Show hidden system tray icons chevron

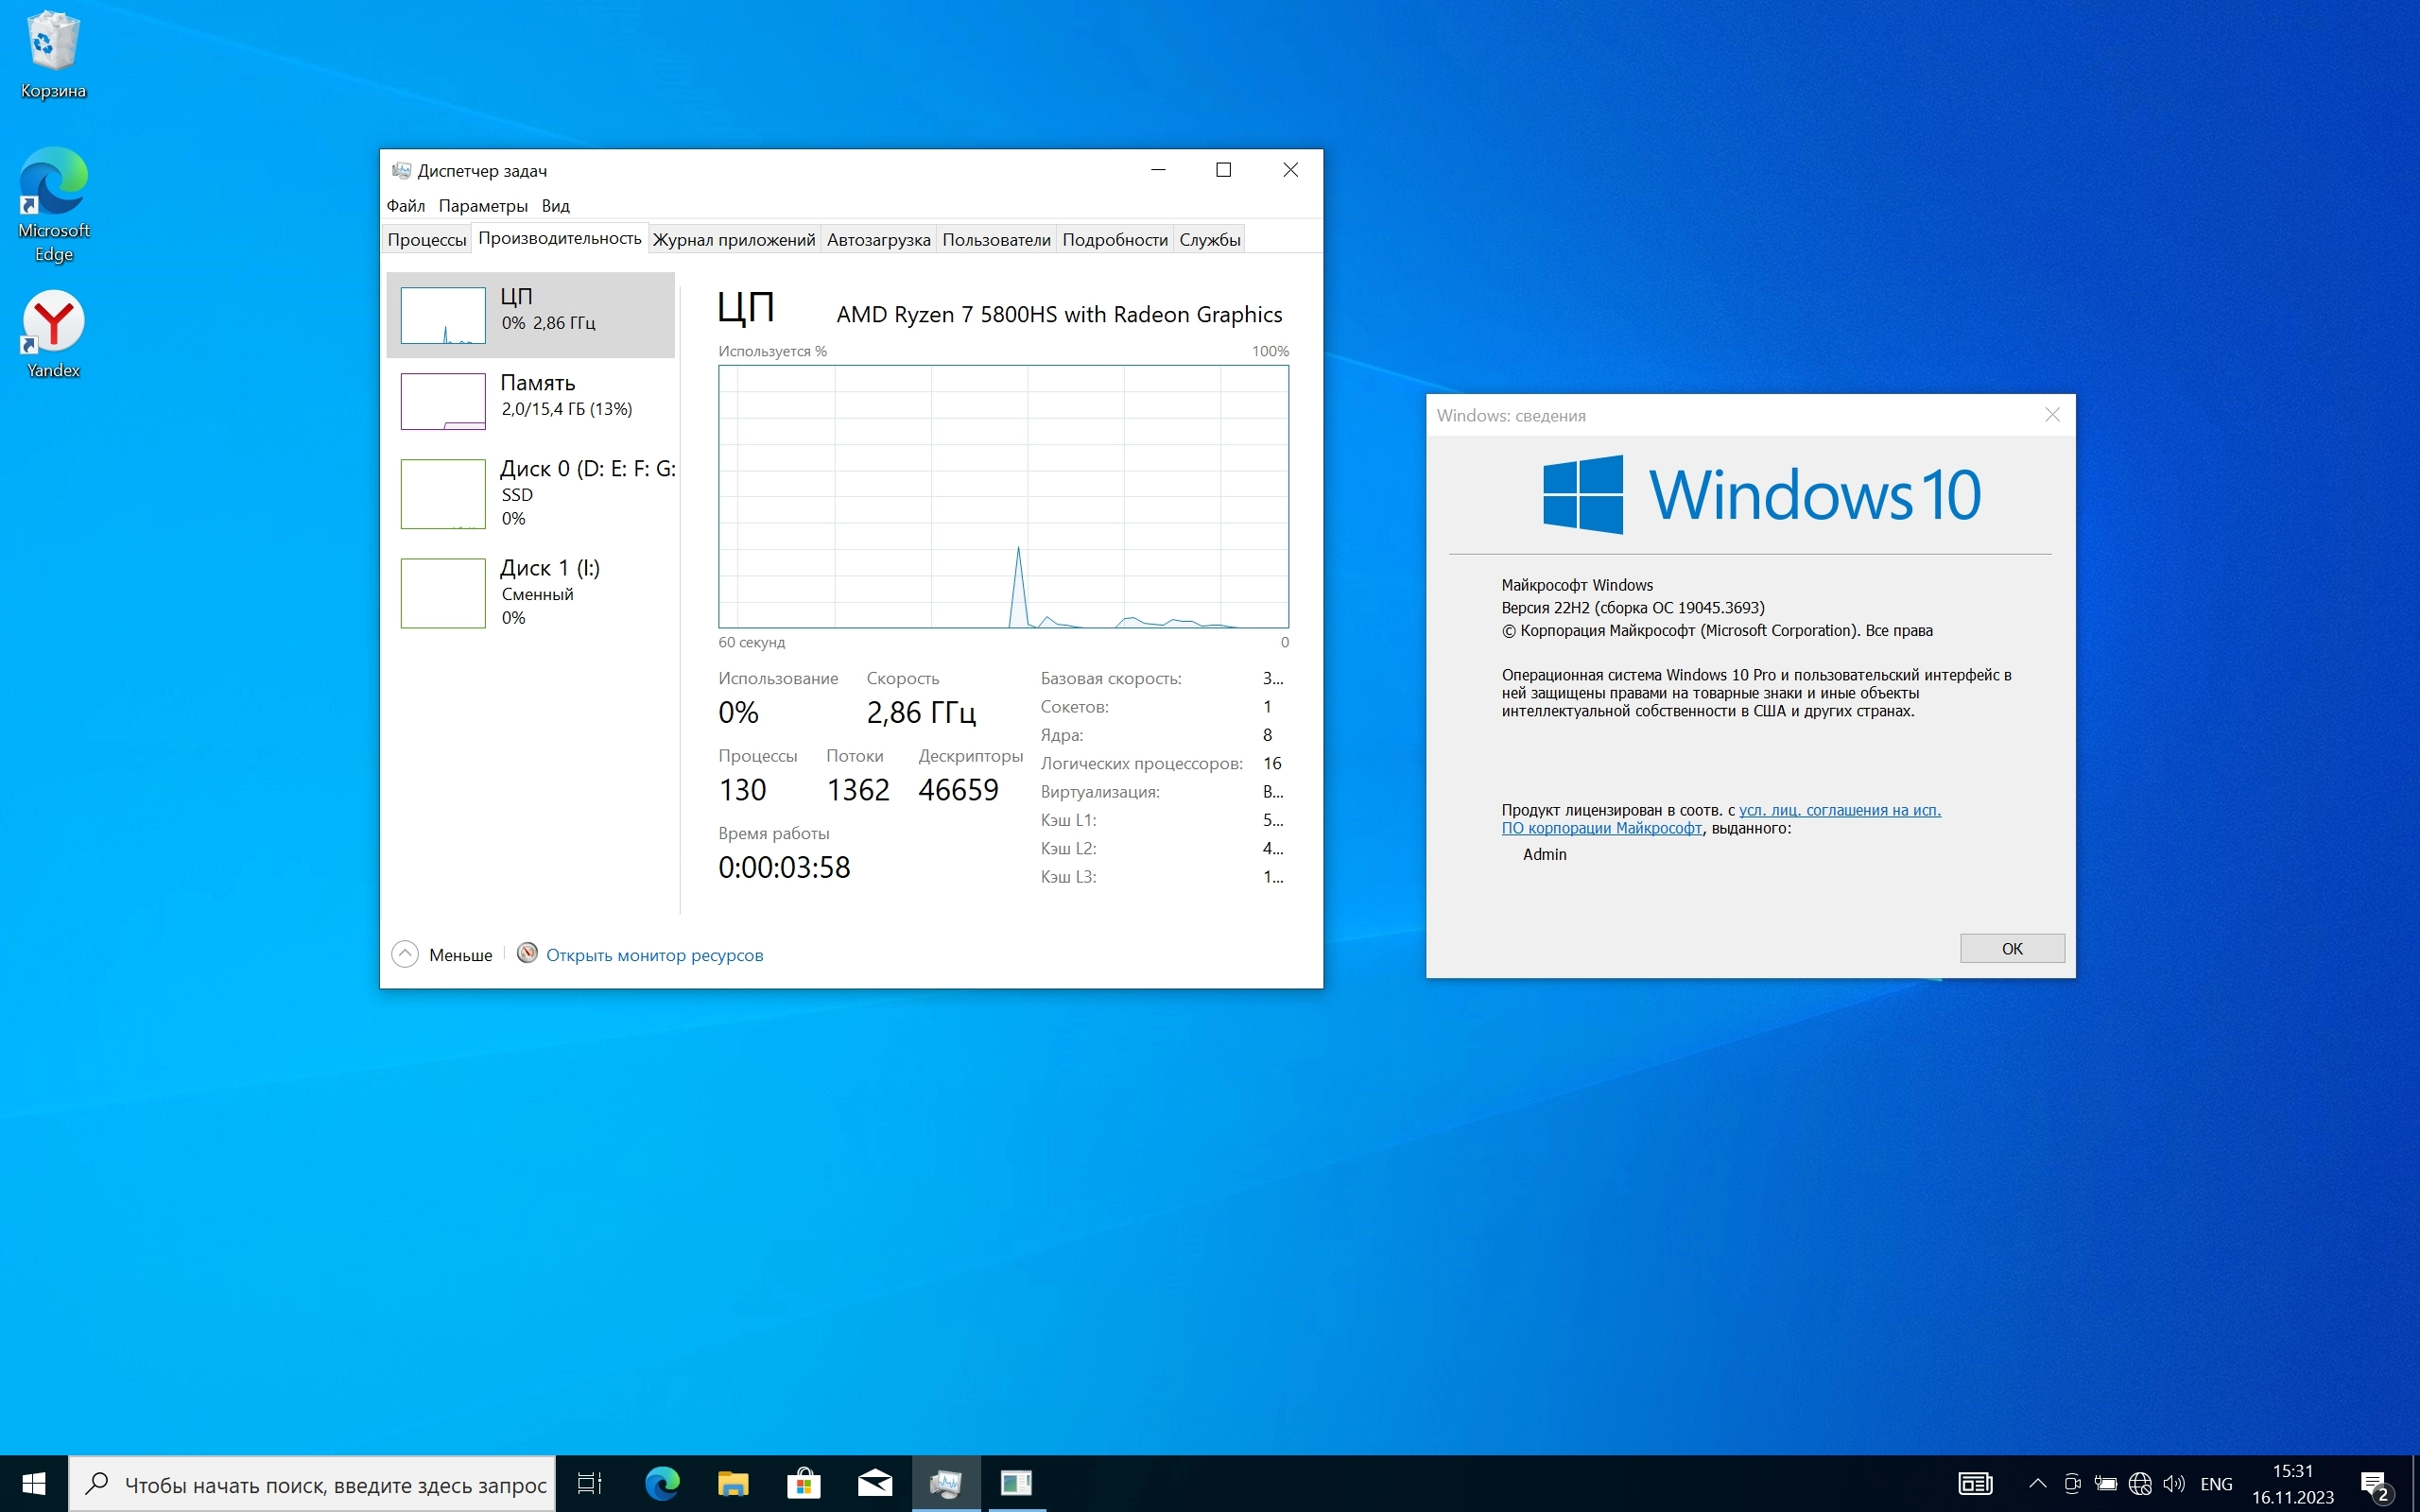[x=2037, y=1484]
